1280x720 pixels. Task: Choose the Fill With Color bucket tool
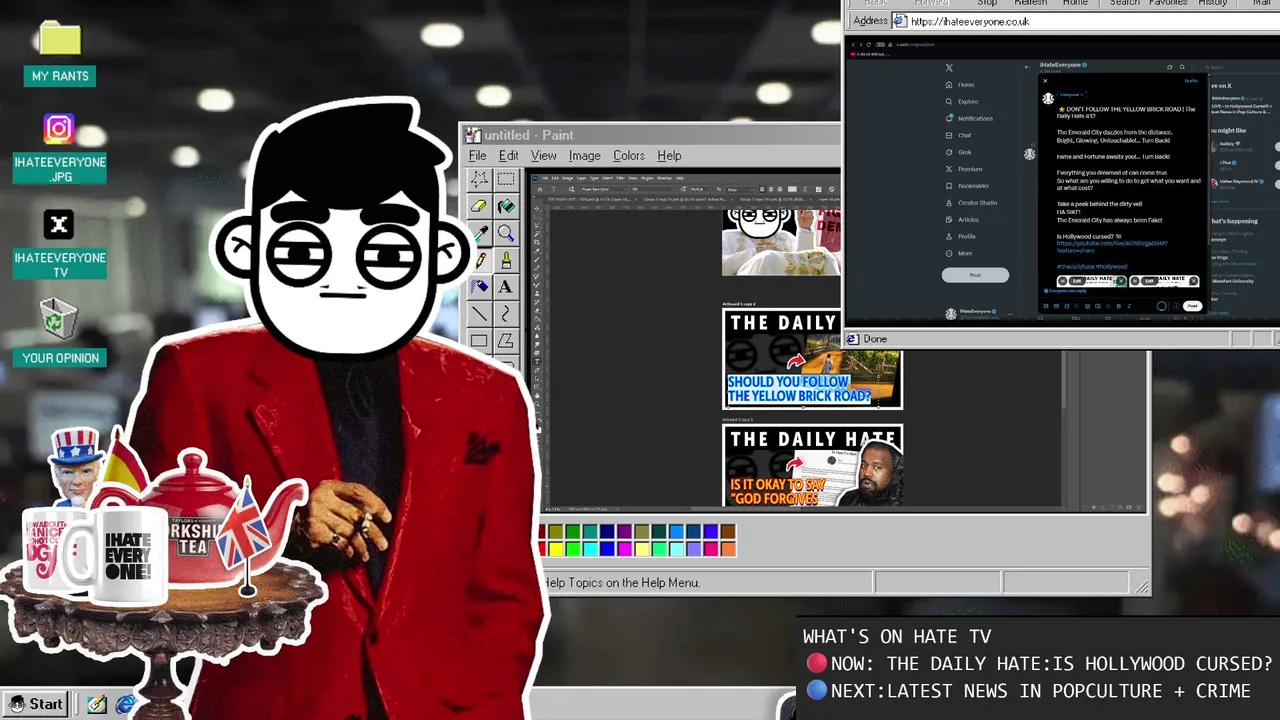pos(506,206)
